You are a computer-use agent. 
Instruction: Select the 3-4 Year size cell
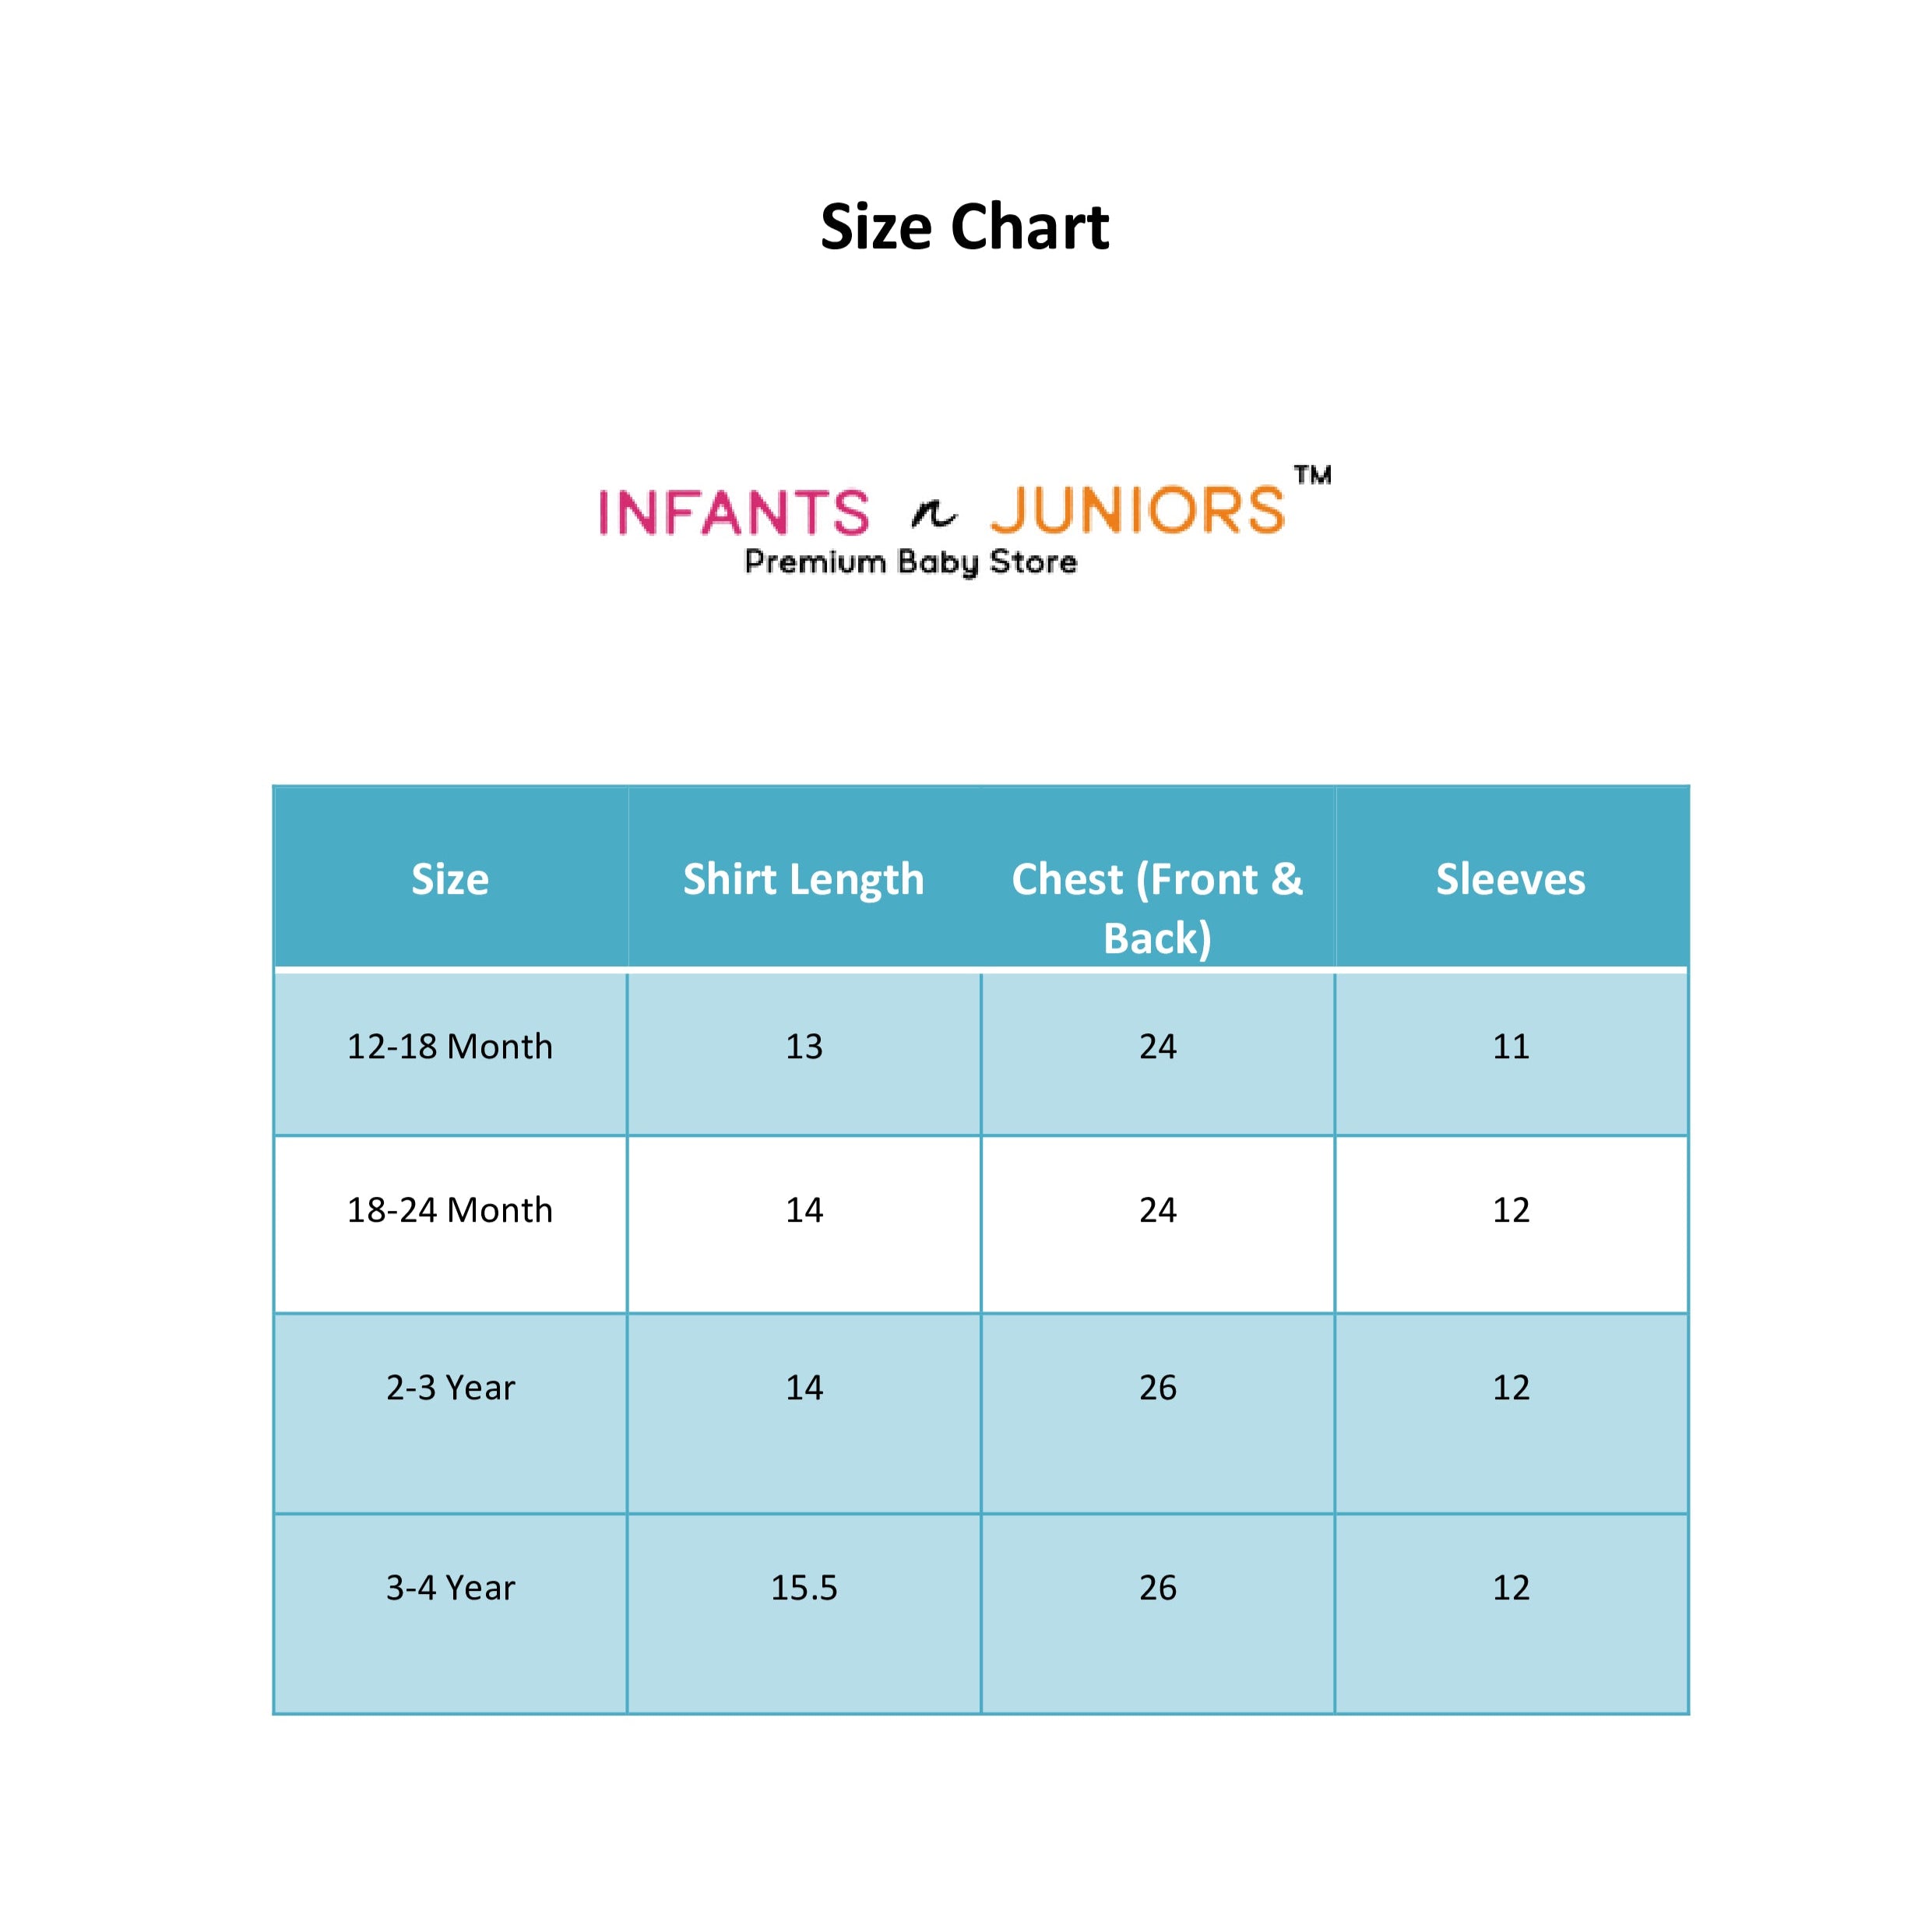click(x=450, y=1587)
